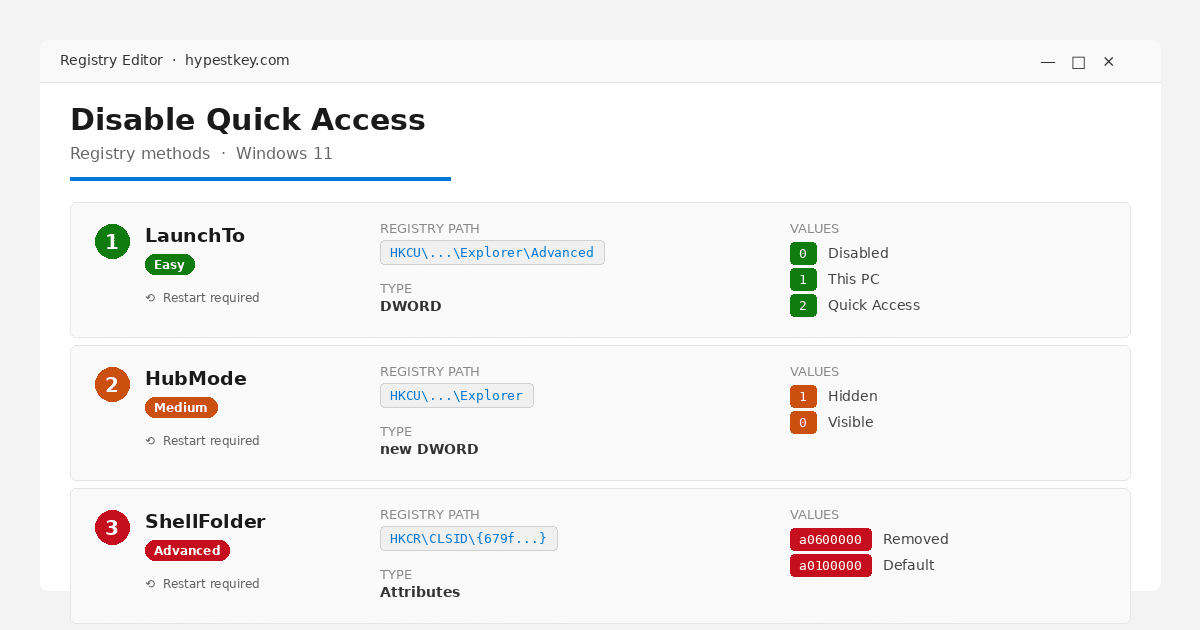Select the green 2 value chip for Quick Access

point(803,306)
